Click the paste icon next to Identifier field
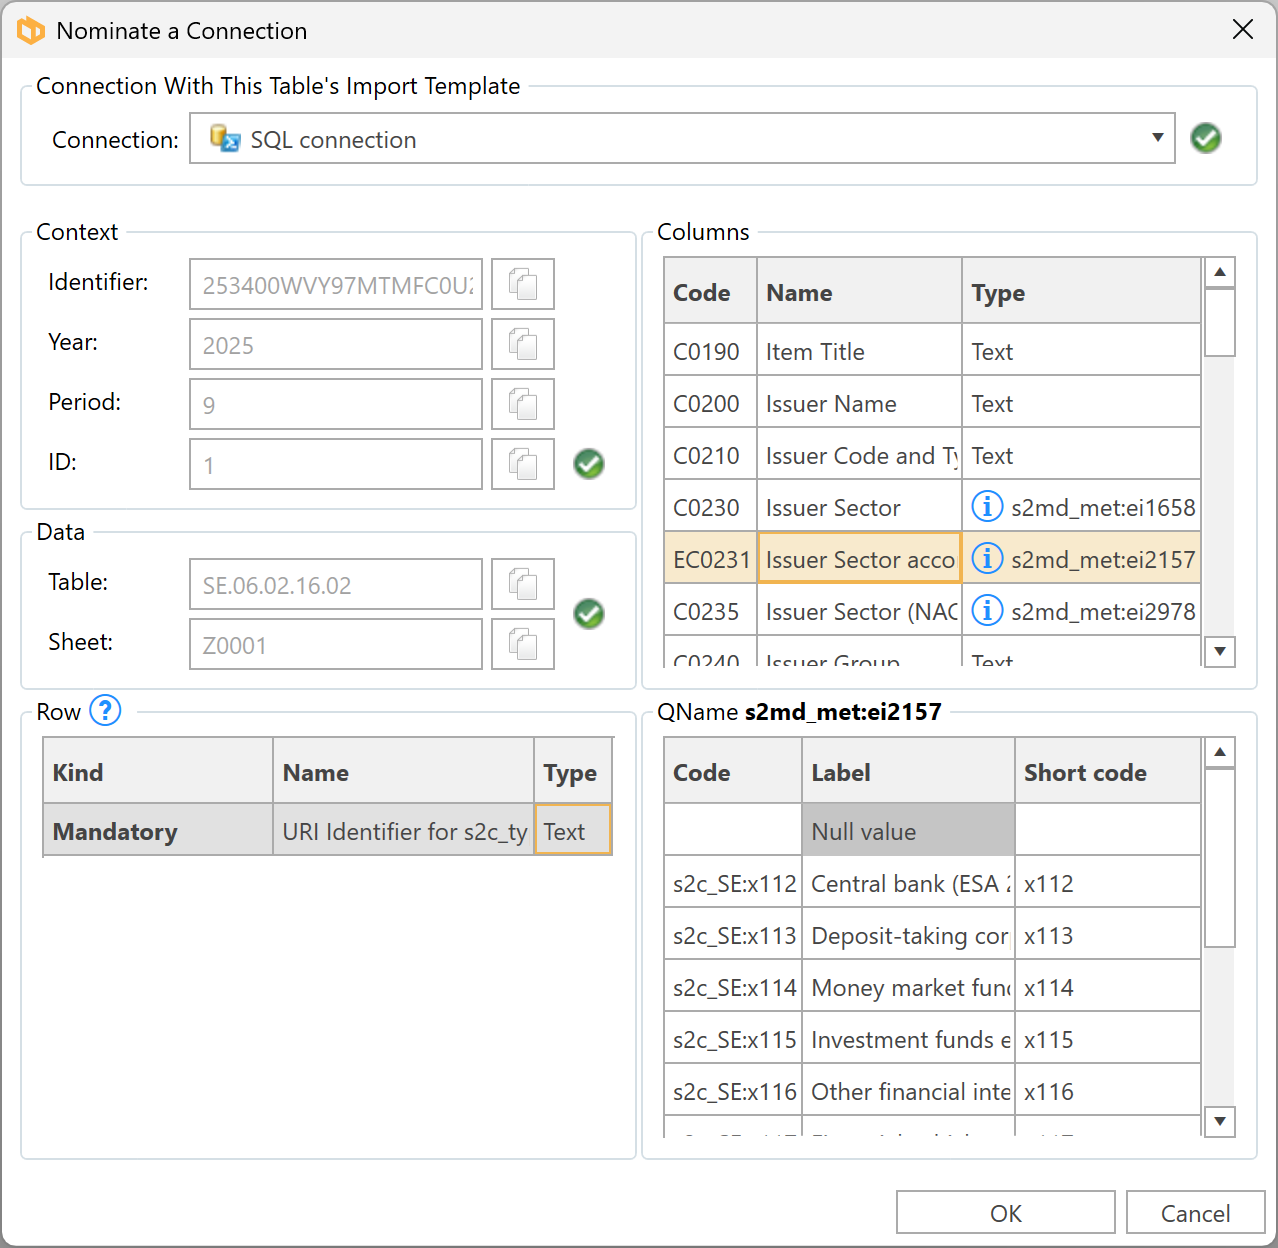 pyautogui.click(x=522, y=285)
